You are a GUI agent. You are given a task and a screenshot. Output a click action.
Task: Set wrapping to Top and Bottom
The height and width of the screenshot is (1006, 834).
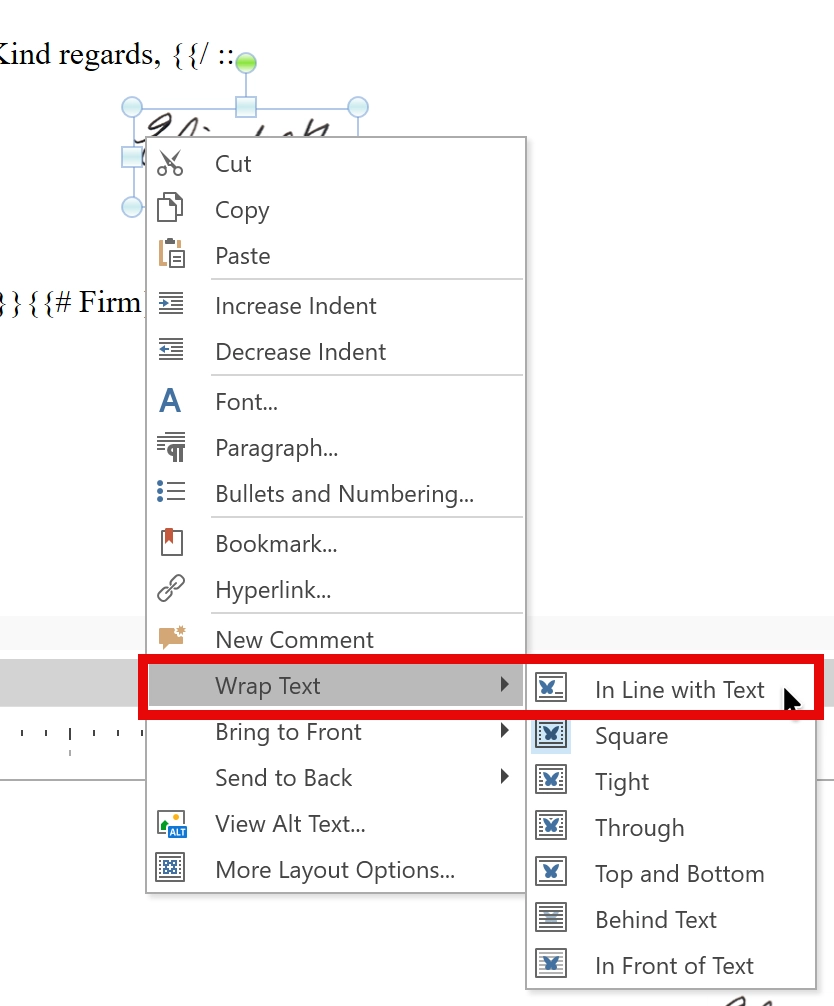point(671,874)
